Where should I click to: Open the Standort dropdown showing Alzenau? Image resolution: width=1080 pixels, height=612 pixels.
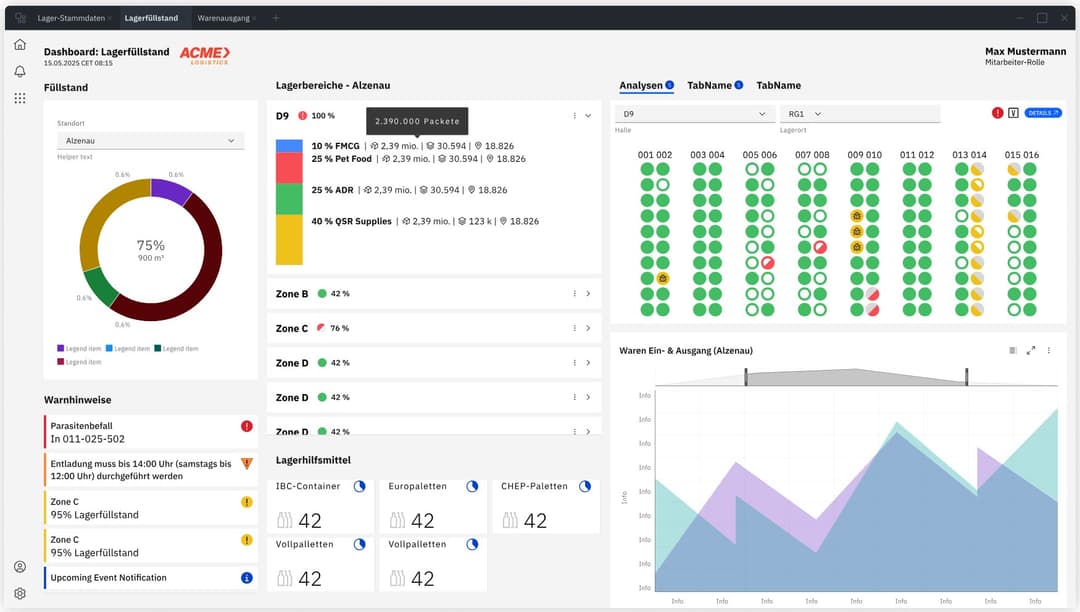coord(150,140)
